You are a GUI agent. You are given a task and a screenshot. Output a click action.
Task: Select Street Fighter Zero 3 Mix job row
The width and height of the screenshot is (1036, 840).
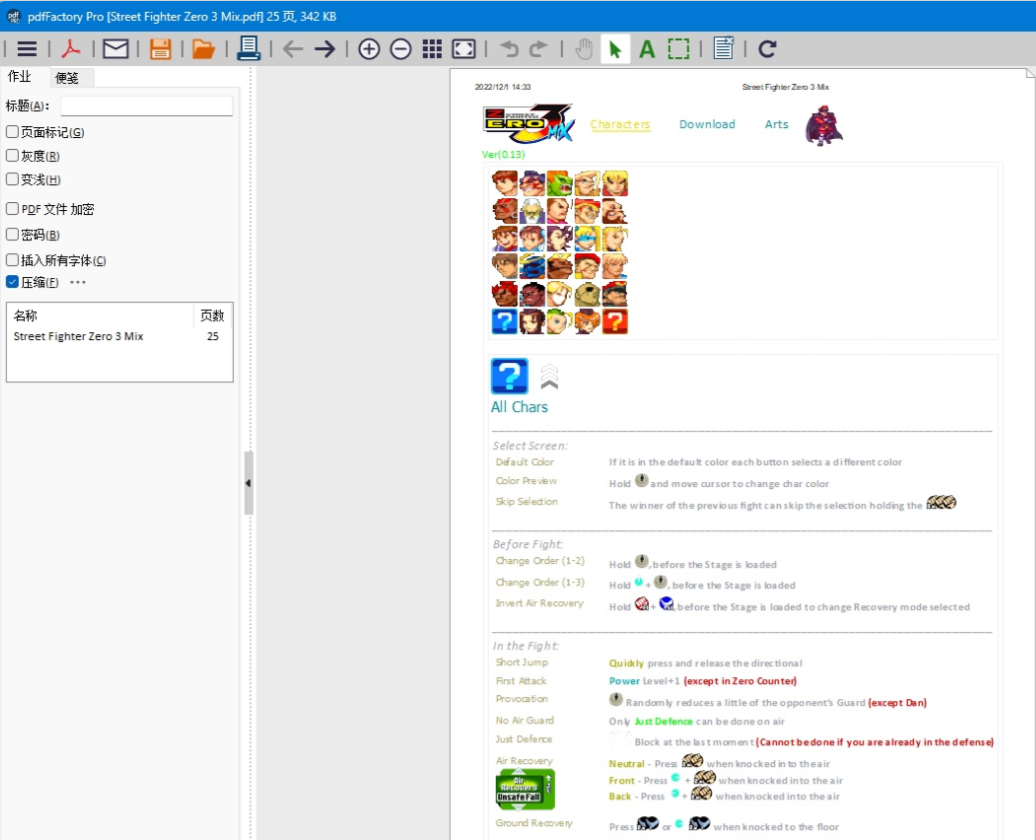[119, 336]
